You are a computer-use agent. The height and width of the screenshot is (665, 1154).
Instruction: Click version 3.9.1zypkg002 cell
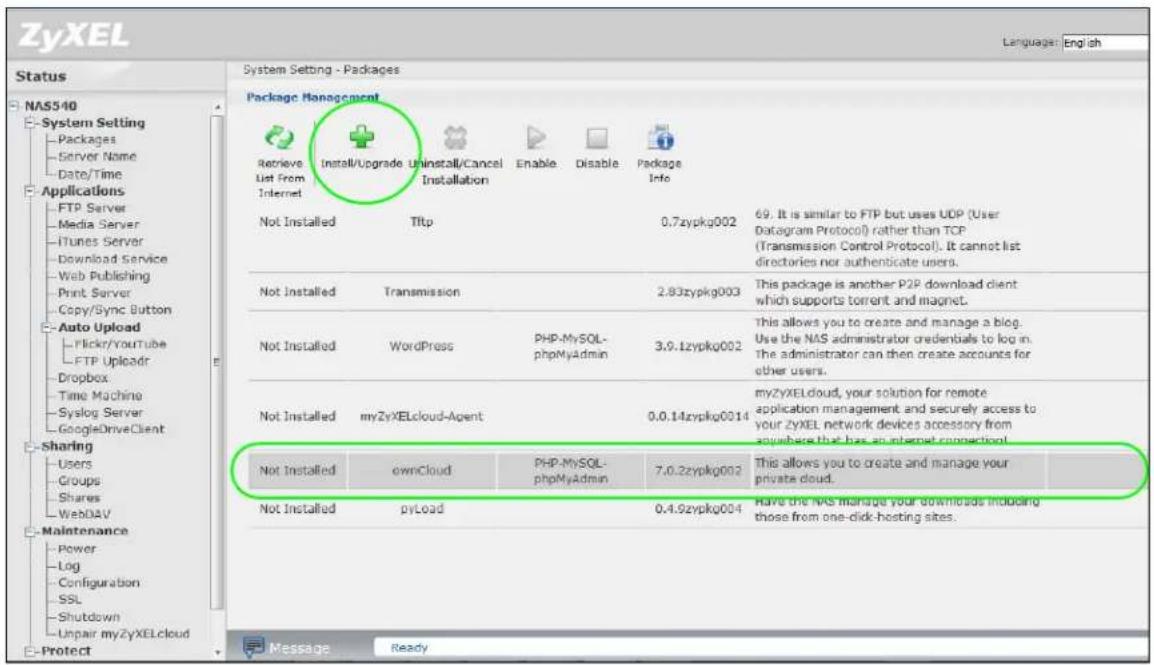pyautogui.click(x=698, y=346)
